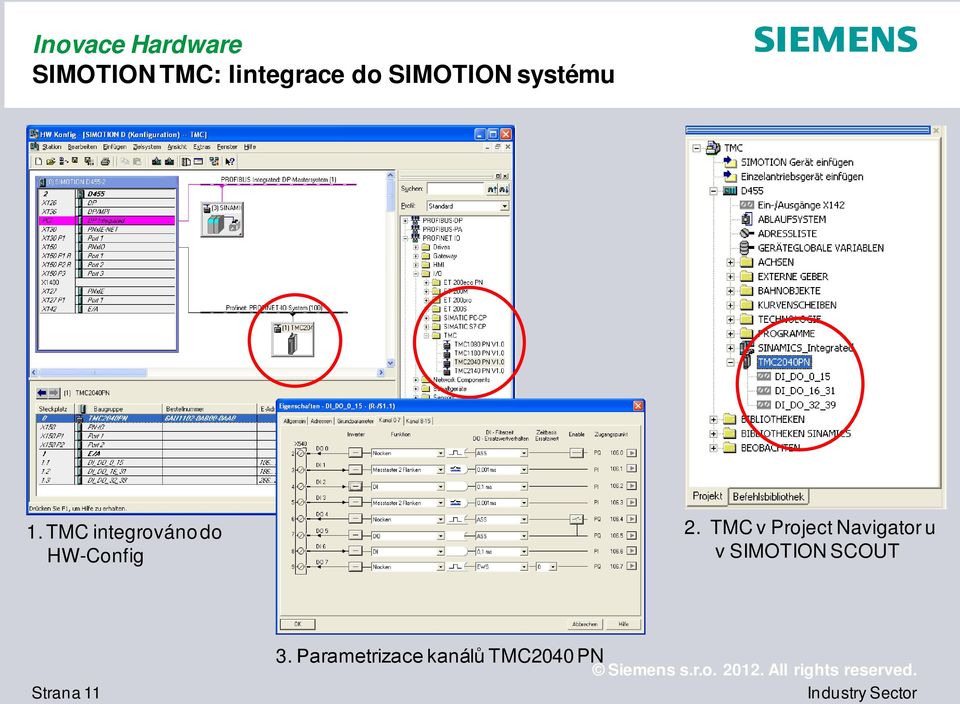
Task: Select the TMC2040 device icon on Profinet line
Action: pyautogui.click(x=293, y=340)
